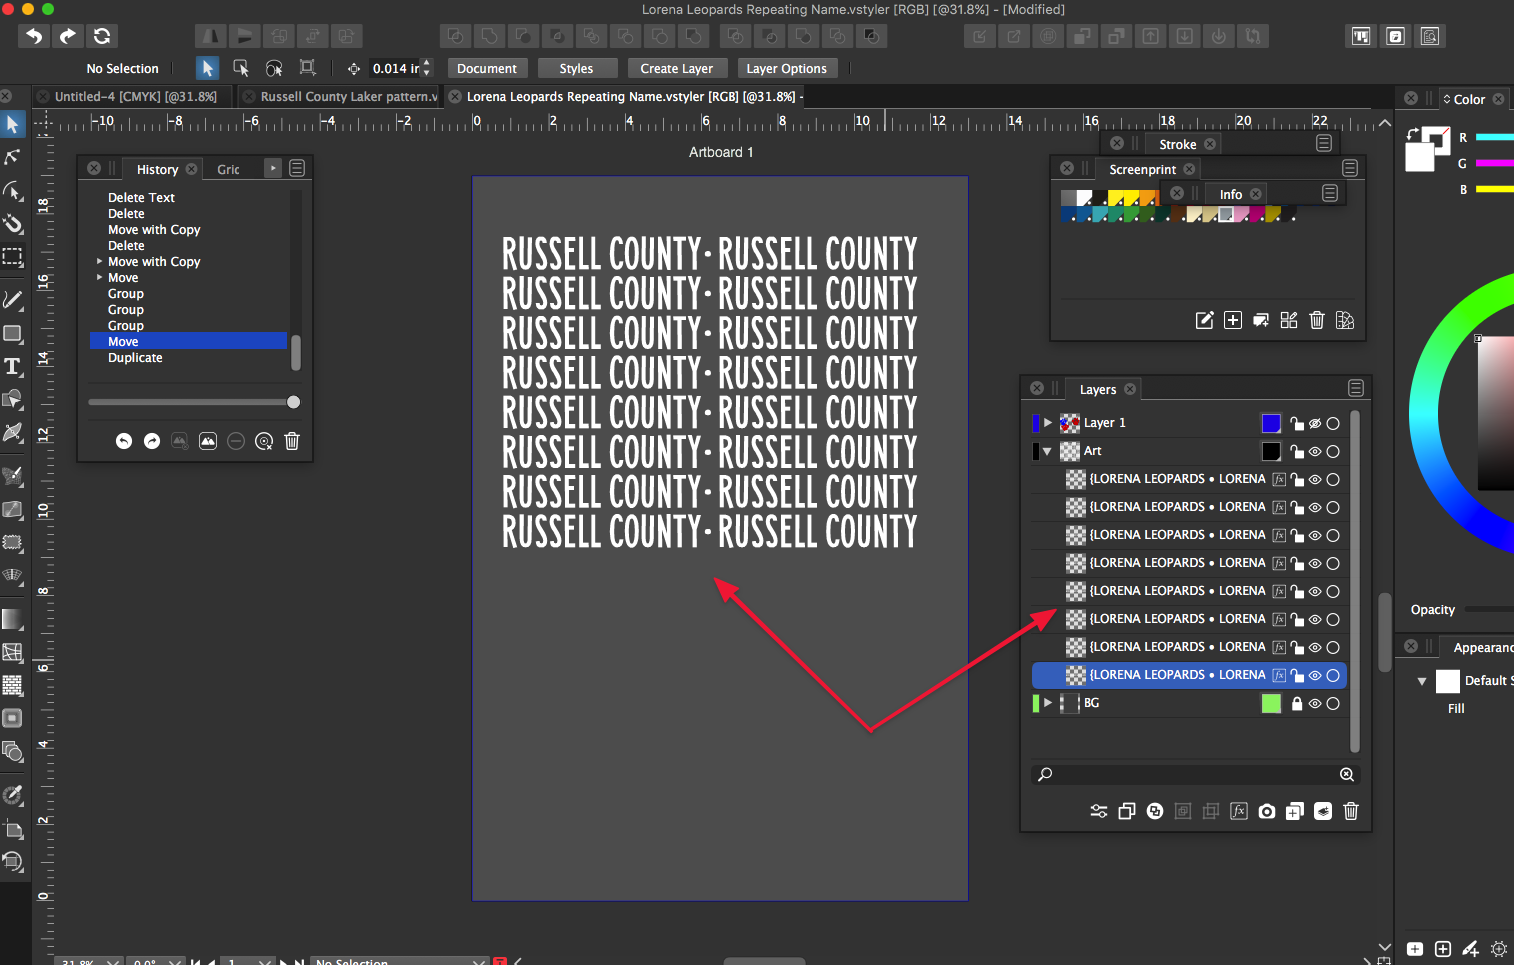Click the camera icon in Layers footer

1266,811
